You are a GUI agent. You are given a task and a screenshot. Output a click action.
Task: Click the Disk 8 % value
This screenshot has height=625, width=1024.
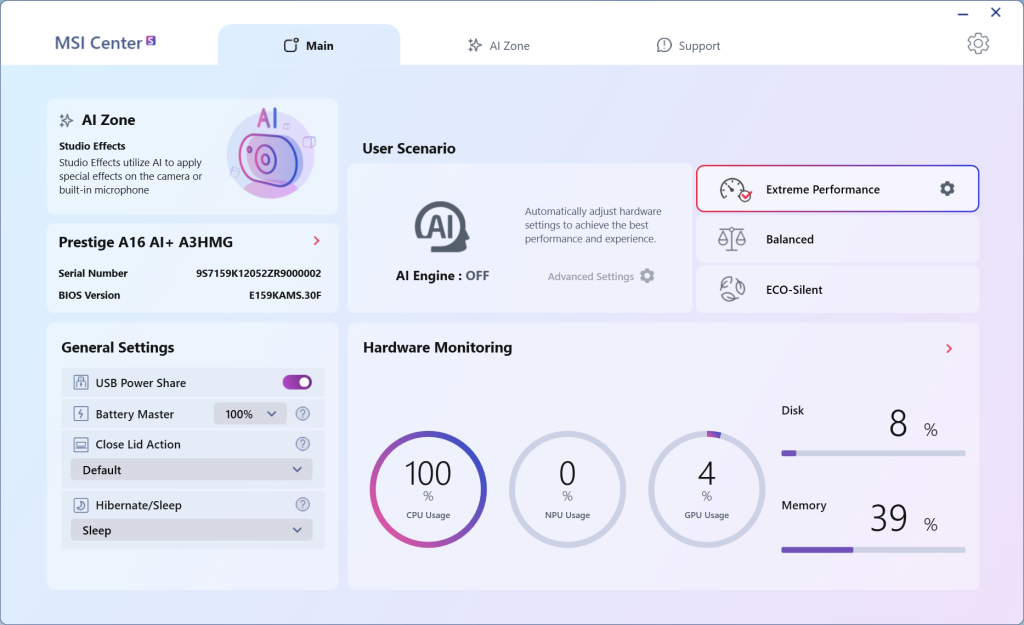click(x=913, y=424)
